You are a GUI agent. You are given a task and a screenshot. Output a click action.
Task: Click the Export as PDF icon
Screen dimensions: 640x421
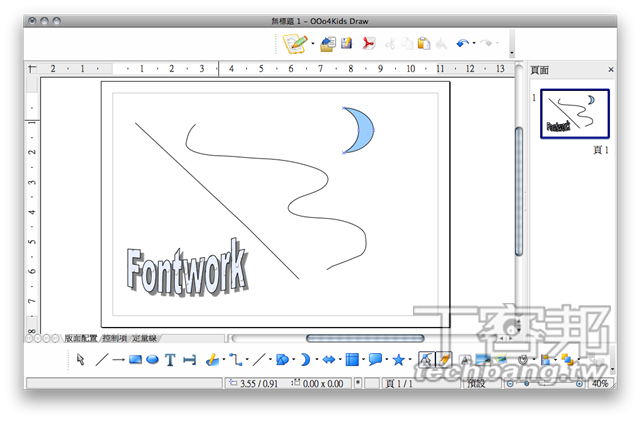pyautogui.click(x=369, y=43)
